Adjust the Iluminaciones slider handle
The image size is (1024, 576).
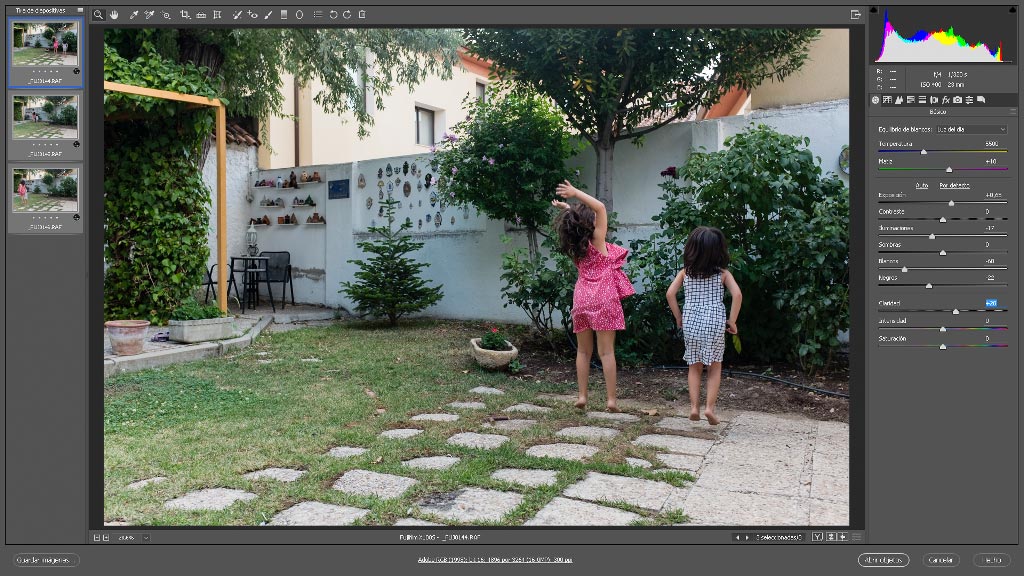932,236
